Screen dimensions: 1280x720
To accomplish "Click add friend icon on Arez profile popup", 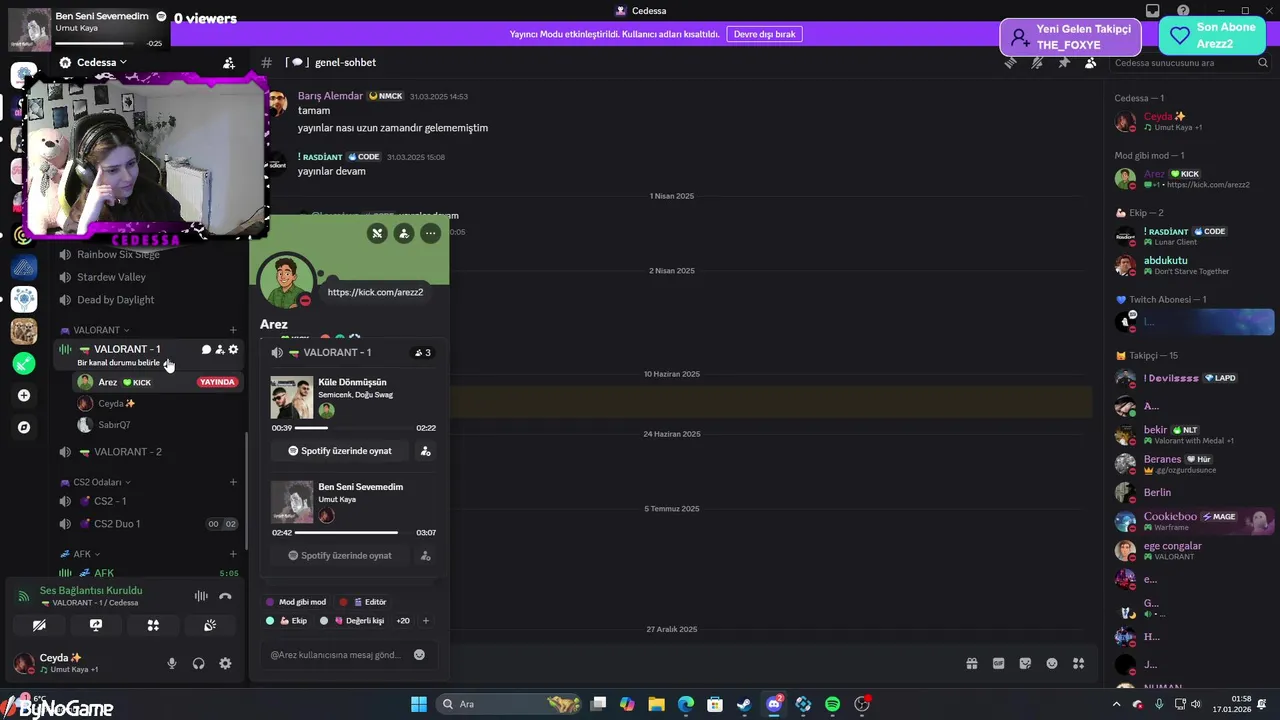I will coord(404,233).
